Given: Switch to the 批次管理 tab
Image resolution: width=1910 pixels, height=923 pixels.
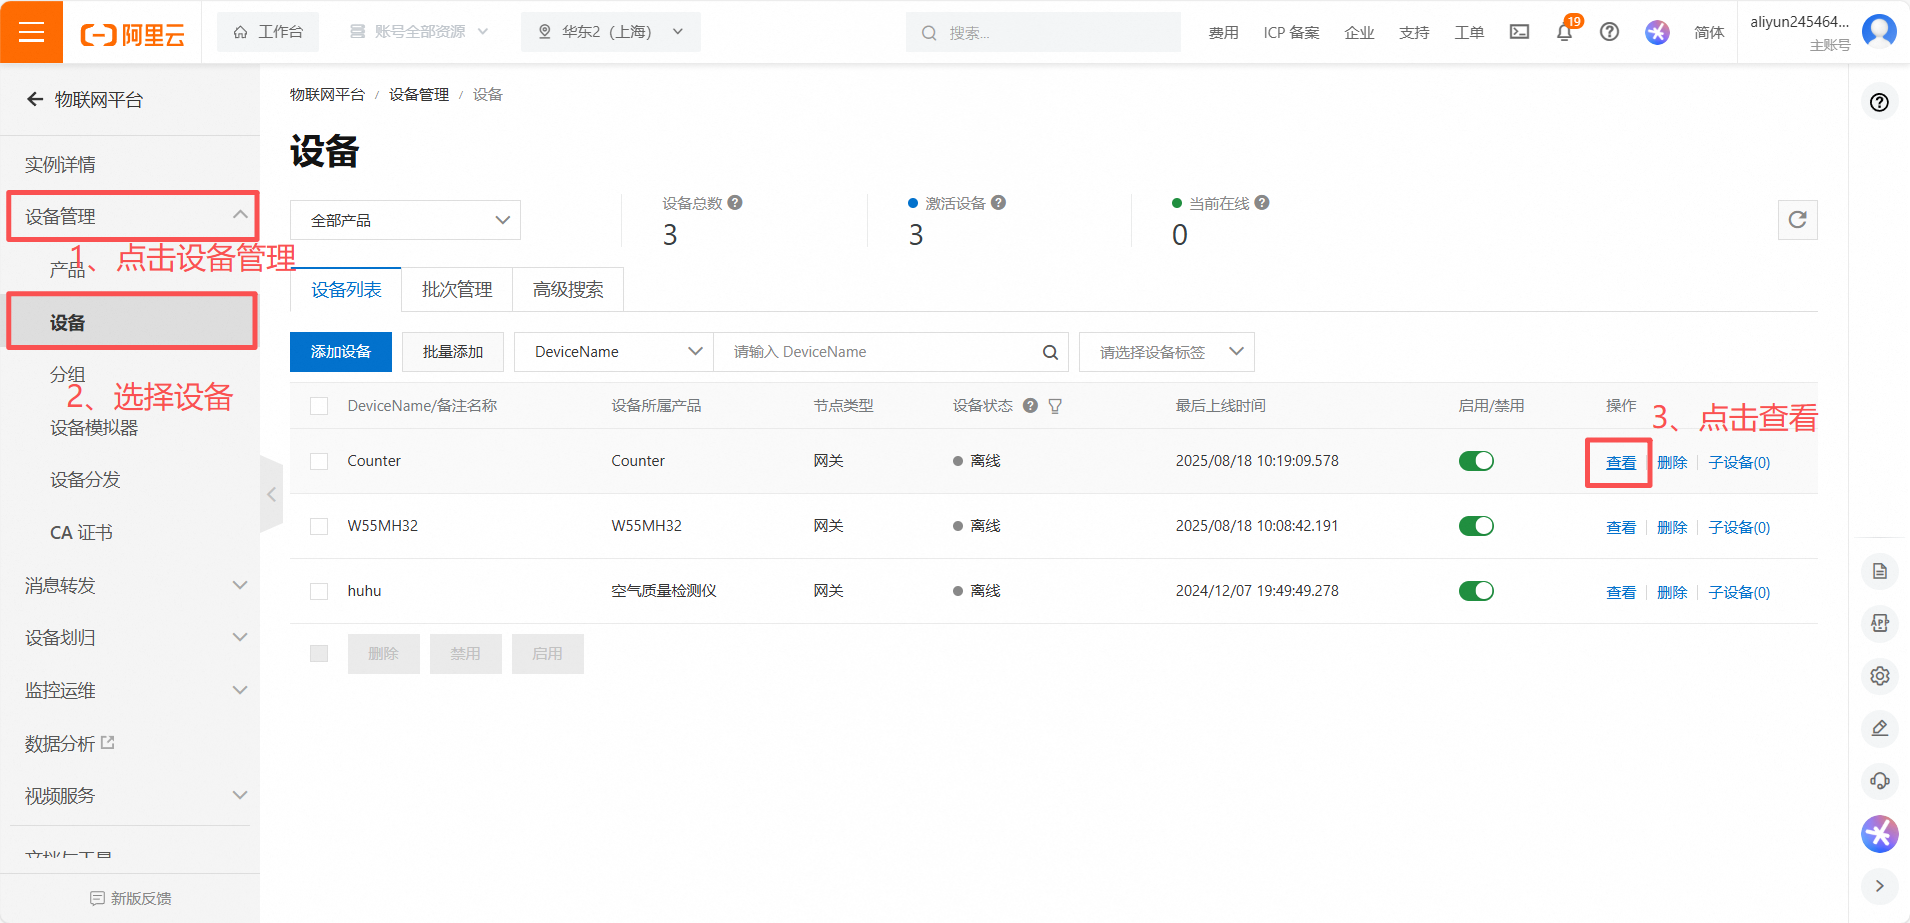Looking at the screenshot, I should click(457, 290).
